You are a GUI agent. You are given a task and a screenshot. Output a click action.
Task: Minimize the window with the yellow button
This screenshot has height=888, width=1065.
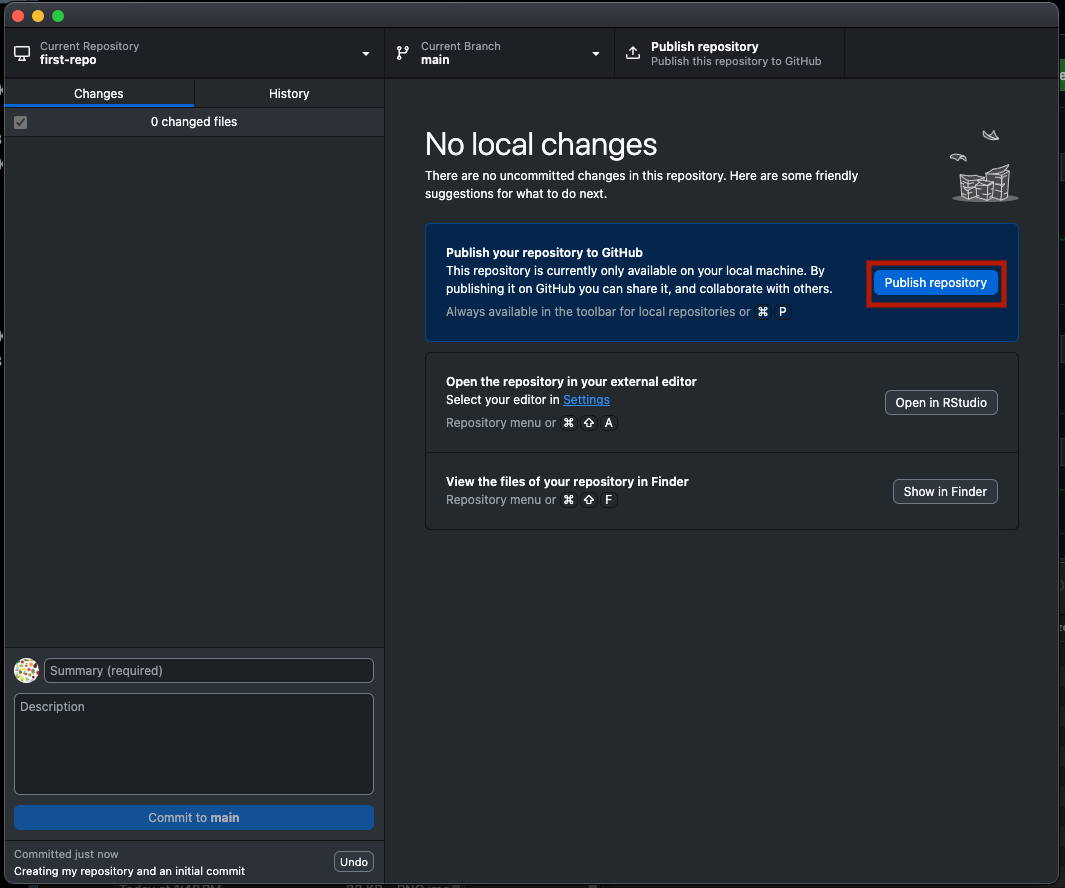[x=38, y=16]
